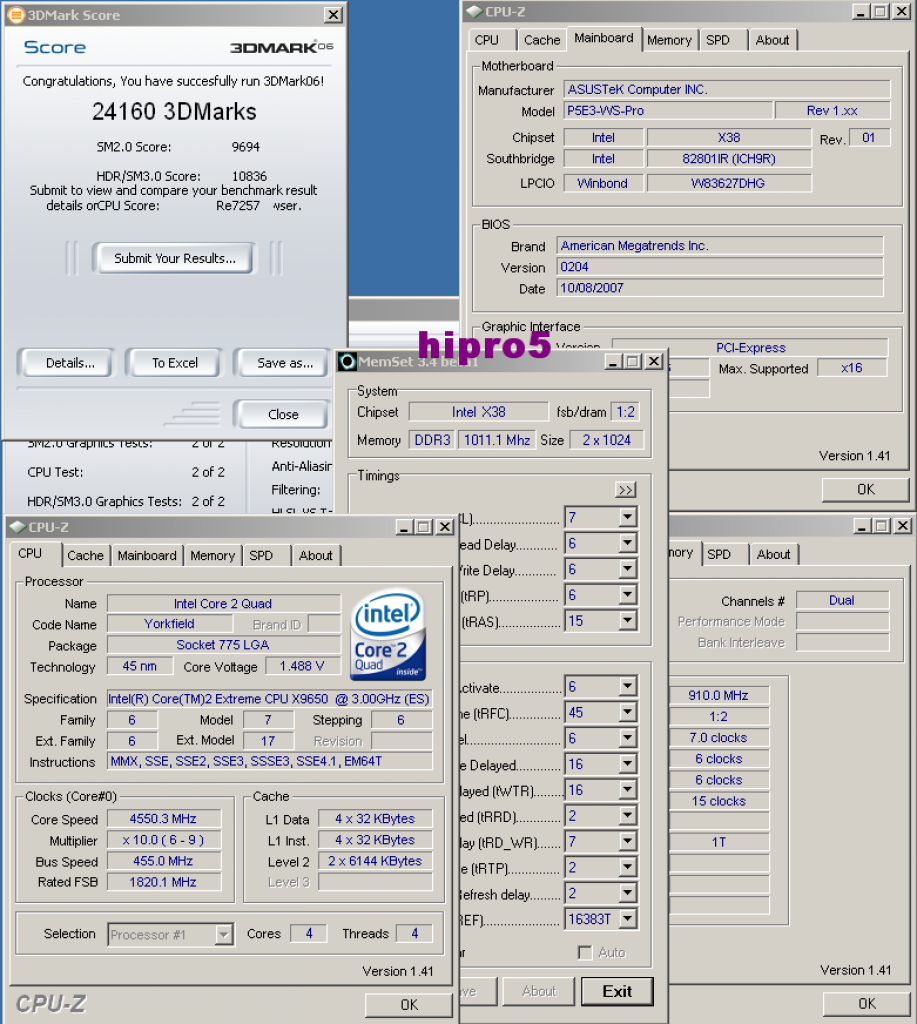Click Submit Your Results button
The image size is (917, 1024).
(174, 258)
